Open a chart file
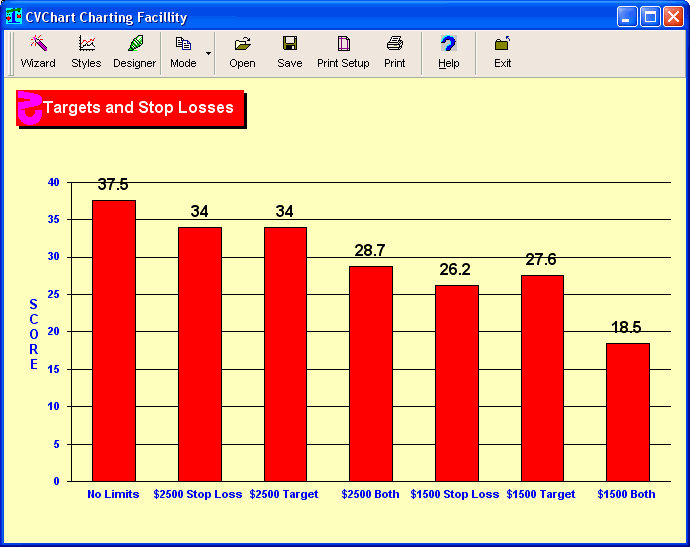Viewport: 690px width, 547px height. pos(242,52)
